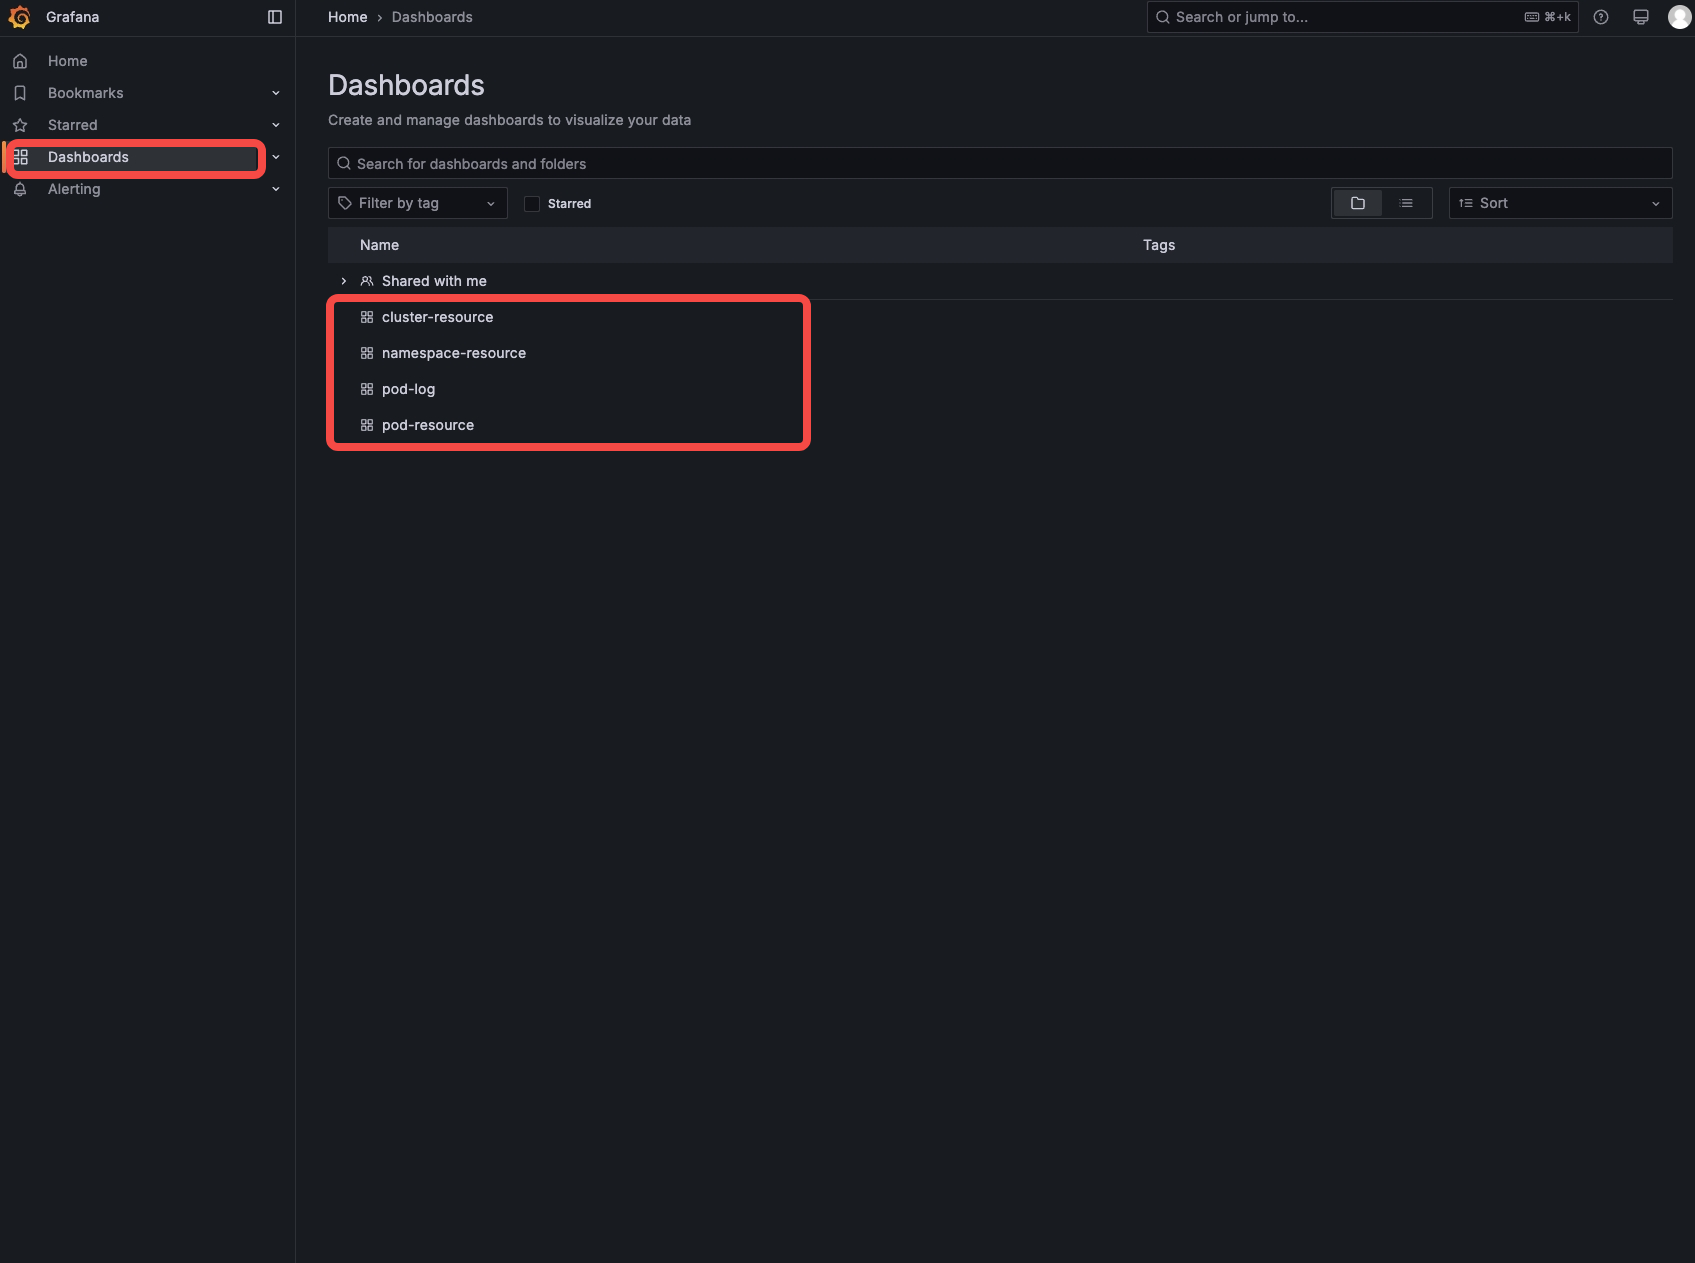Expand the Bookmarks section chevron
This screenshot has width=1695, height=1263.
[276, 93]
